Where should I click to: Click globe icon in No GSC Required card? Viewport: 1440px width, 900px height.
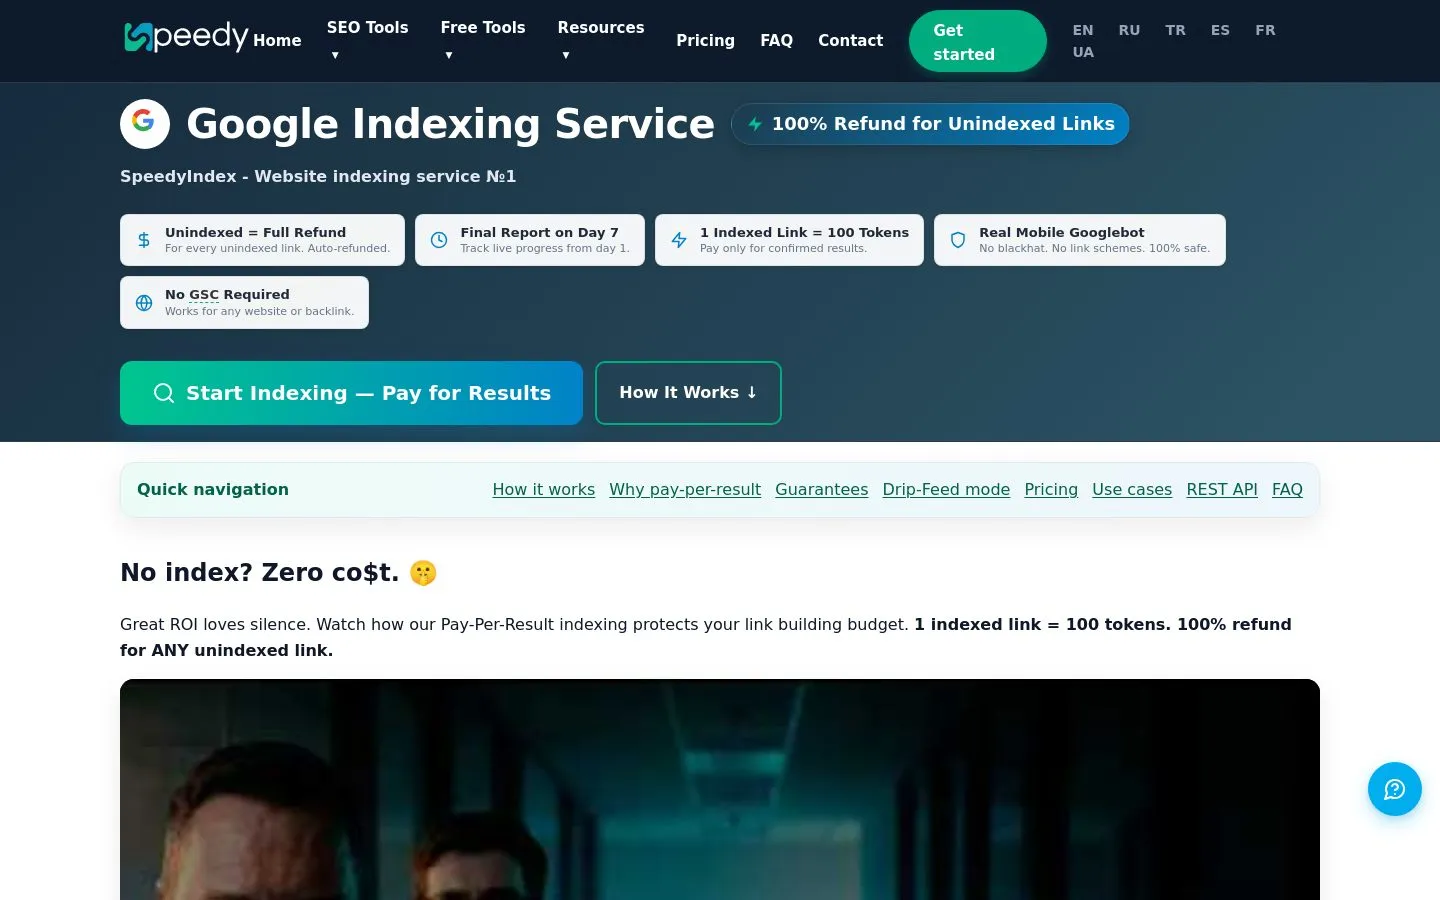click(144, 303)
